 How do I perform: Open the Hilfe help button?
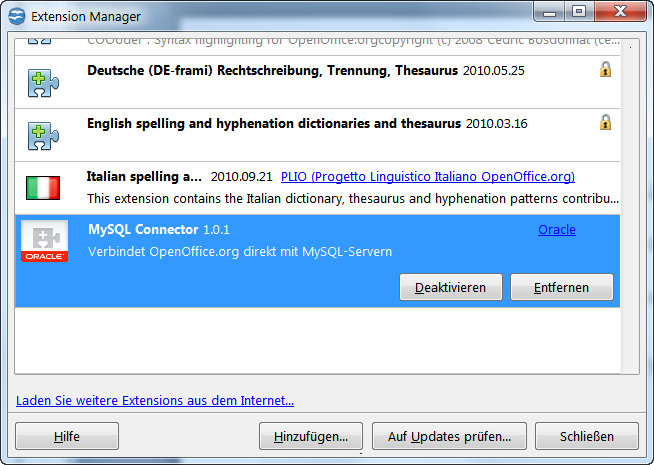(67, 436)
